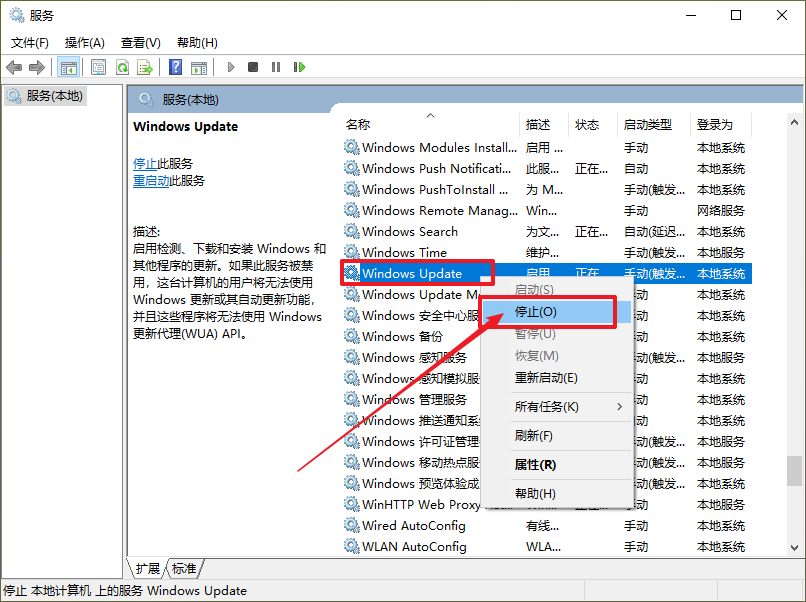Image resolution: width=806 pixels, height=602 pixels.
Task: Open the blue Help question-mark icon
Action: pos(175,67)
